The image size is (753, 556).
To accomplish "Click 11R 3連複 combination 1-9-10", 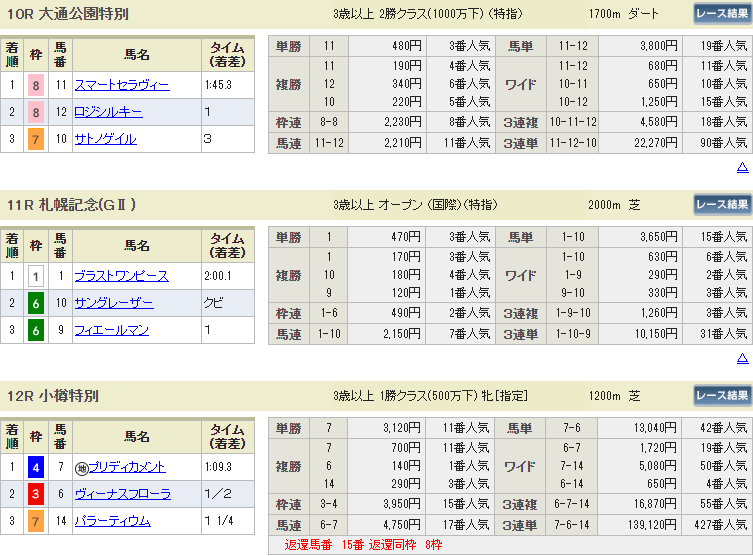I will [x=573, y=314].
